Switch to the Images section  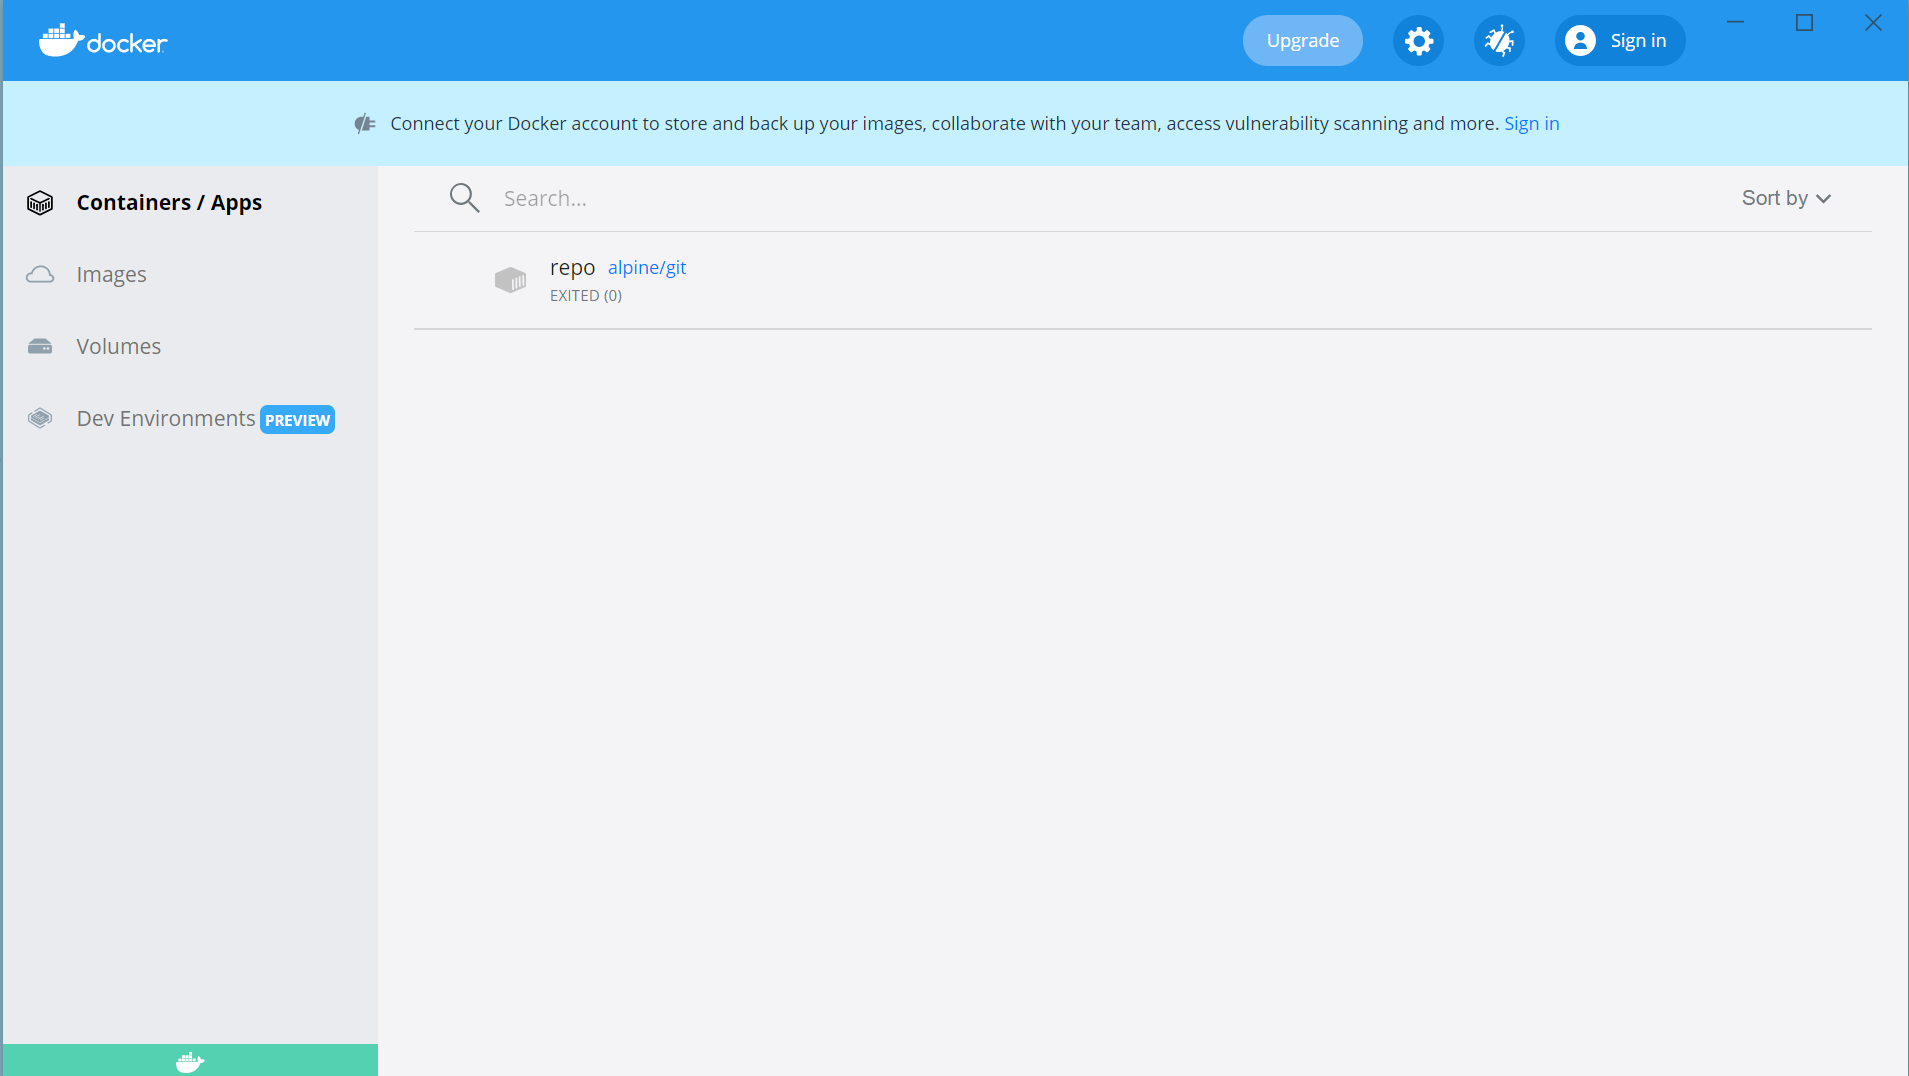click(x=111, y=274)
